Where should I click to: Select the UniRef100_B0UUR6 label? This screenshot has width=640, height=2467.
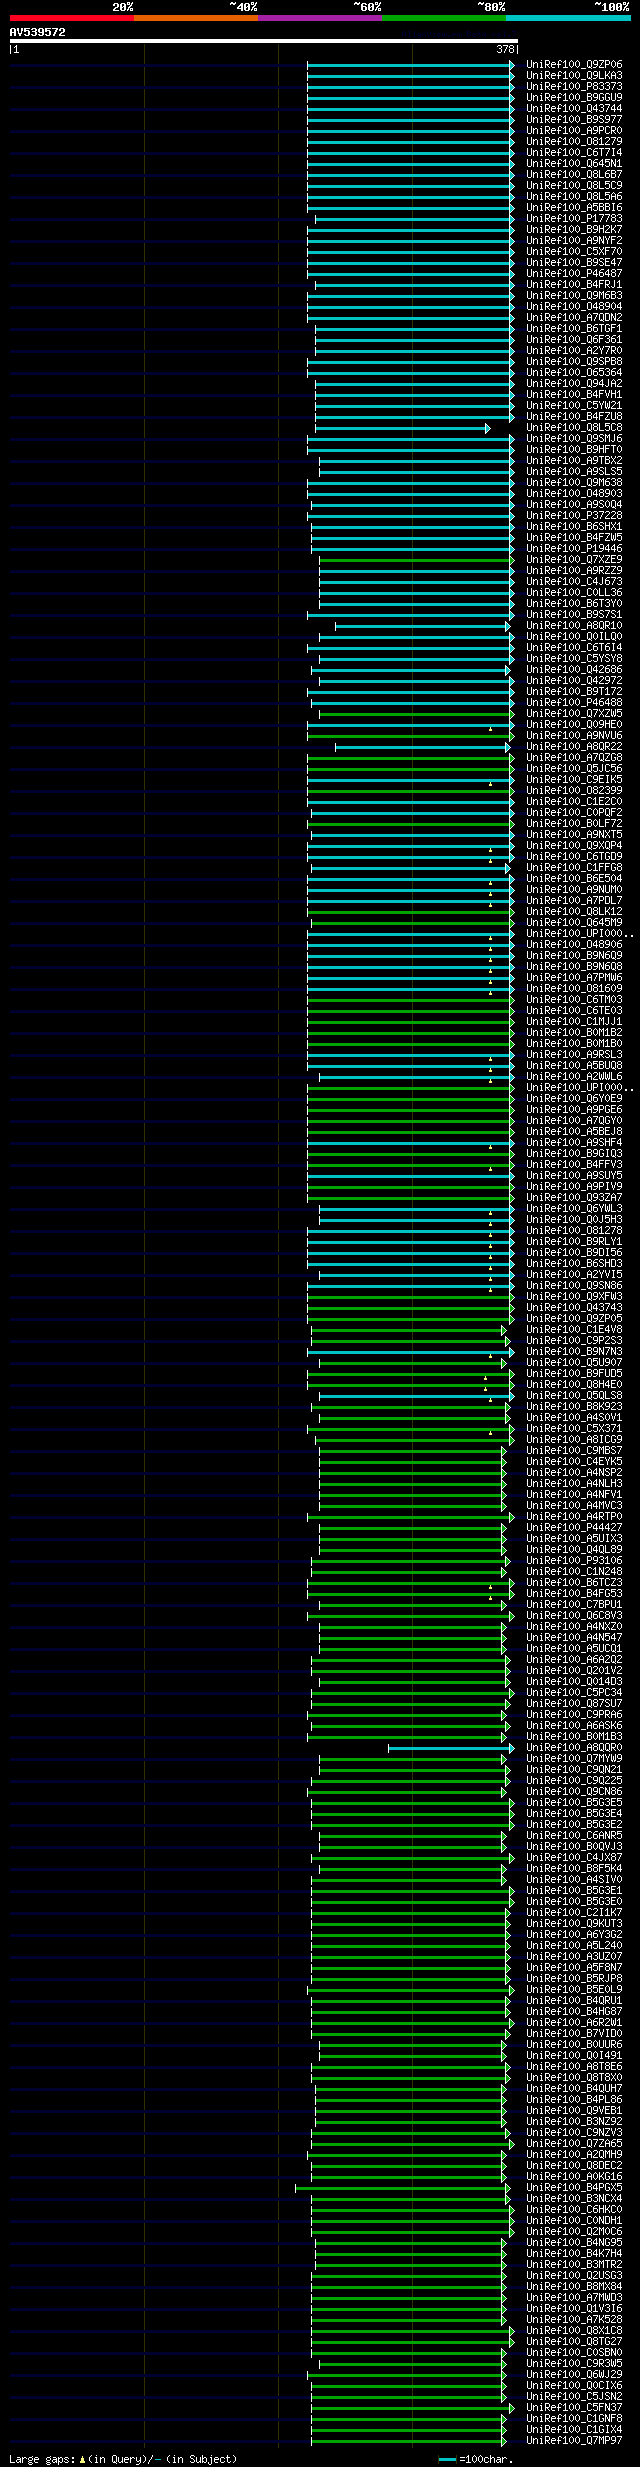pyautogui.click(x=574, y=2045)
